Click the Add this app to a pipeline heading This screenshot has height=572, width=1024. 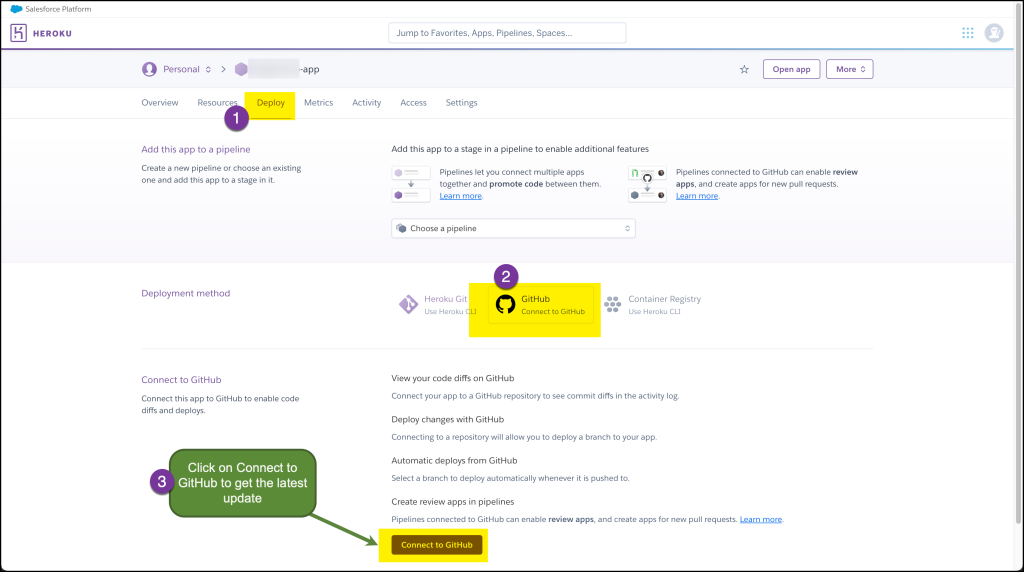pyautogui.click(x=196, y=150)
